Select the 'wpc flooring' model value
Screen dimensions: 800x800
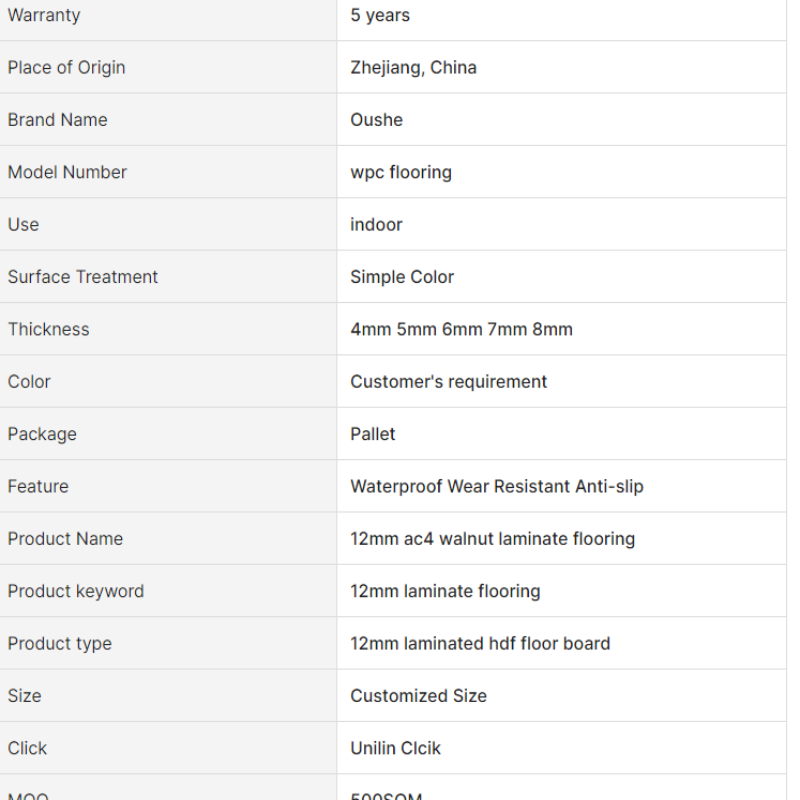(401, 172)
